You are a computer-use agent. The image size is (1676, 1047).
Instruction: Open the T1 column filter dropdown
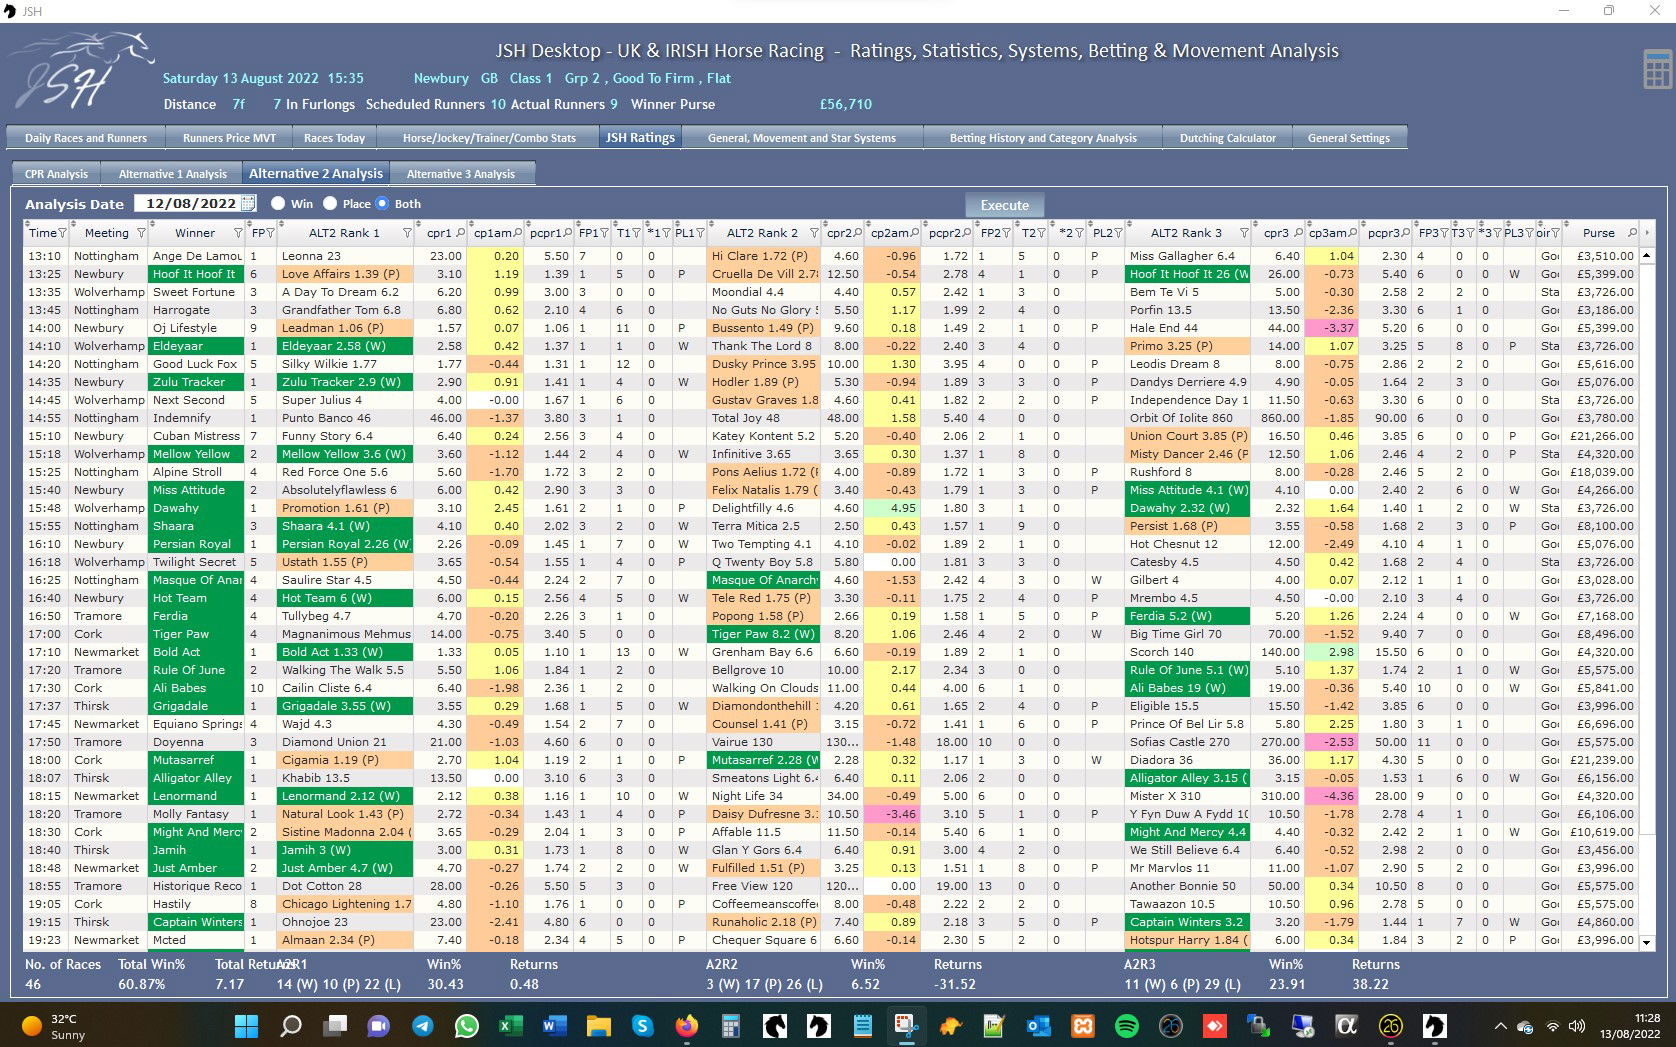[636, 233]
